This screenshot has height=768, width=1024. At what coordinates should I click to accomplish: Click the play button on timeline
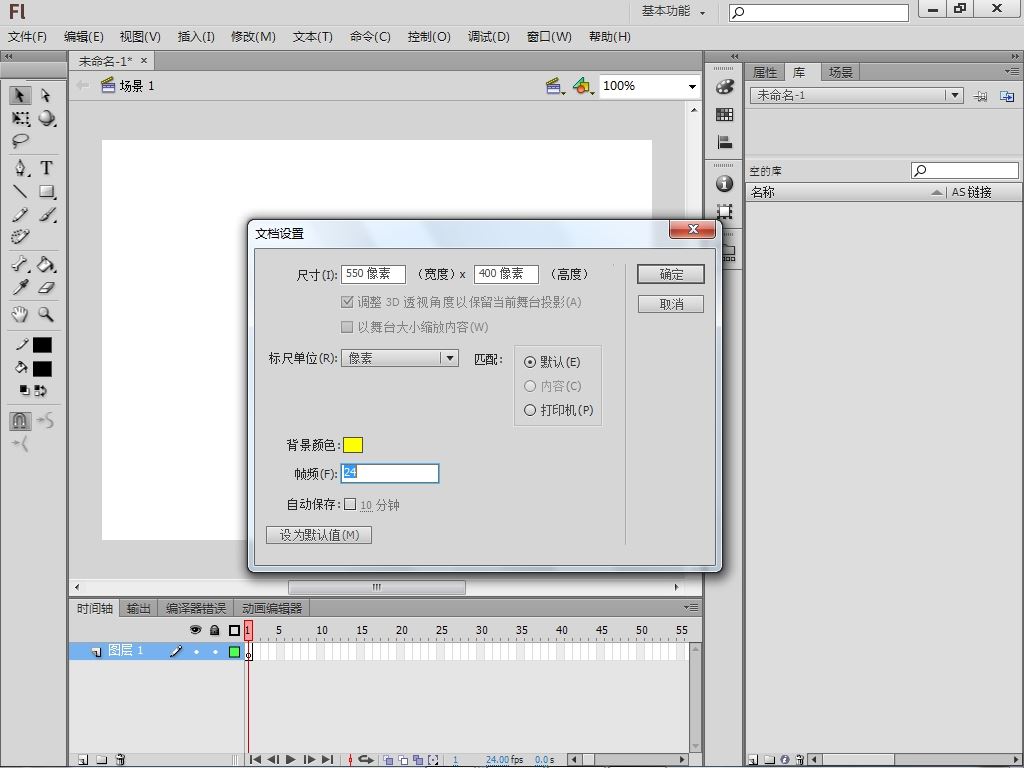[x=291, y=760]
